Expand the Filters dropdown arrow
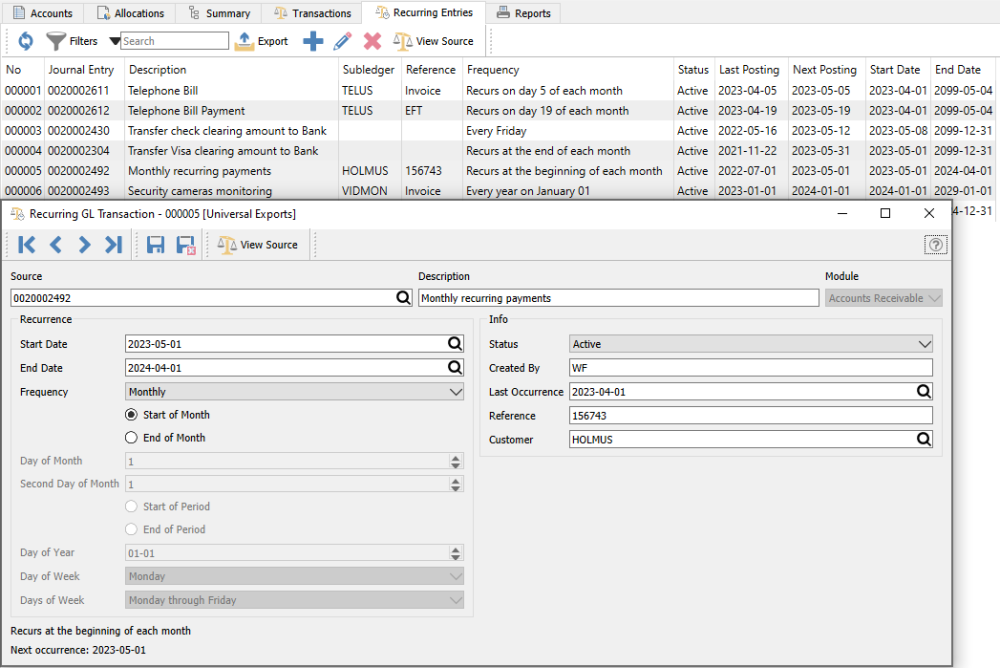Screen dimensions: 1000x668 [114, 42]
